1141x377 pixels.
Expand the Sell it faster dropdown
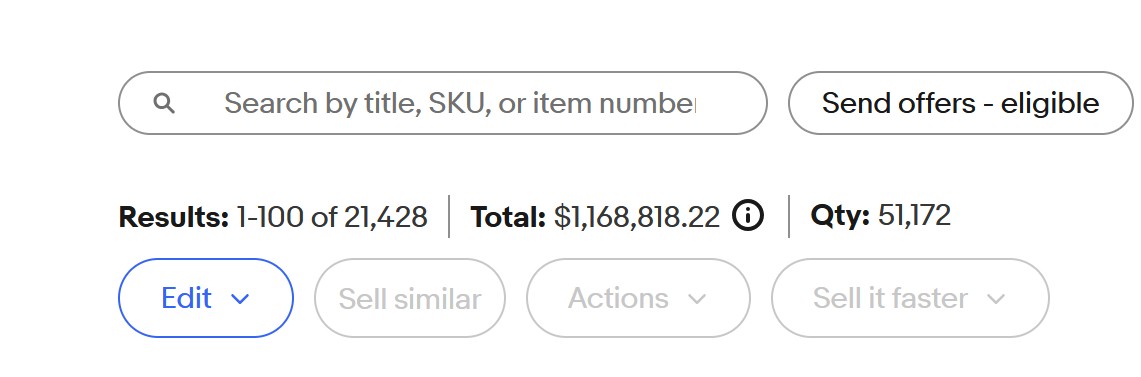click(910, 298)
